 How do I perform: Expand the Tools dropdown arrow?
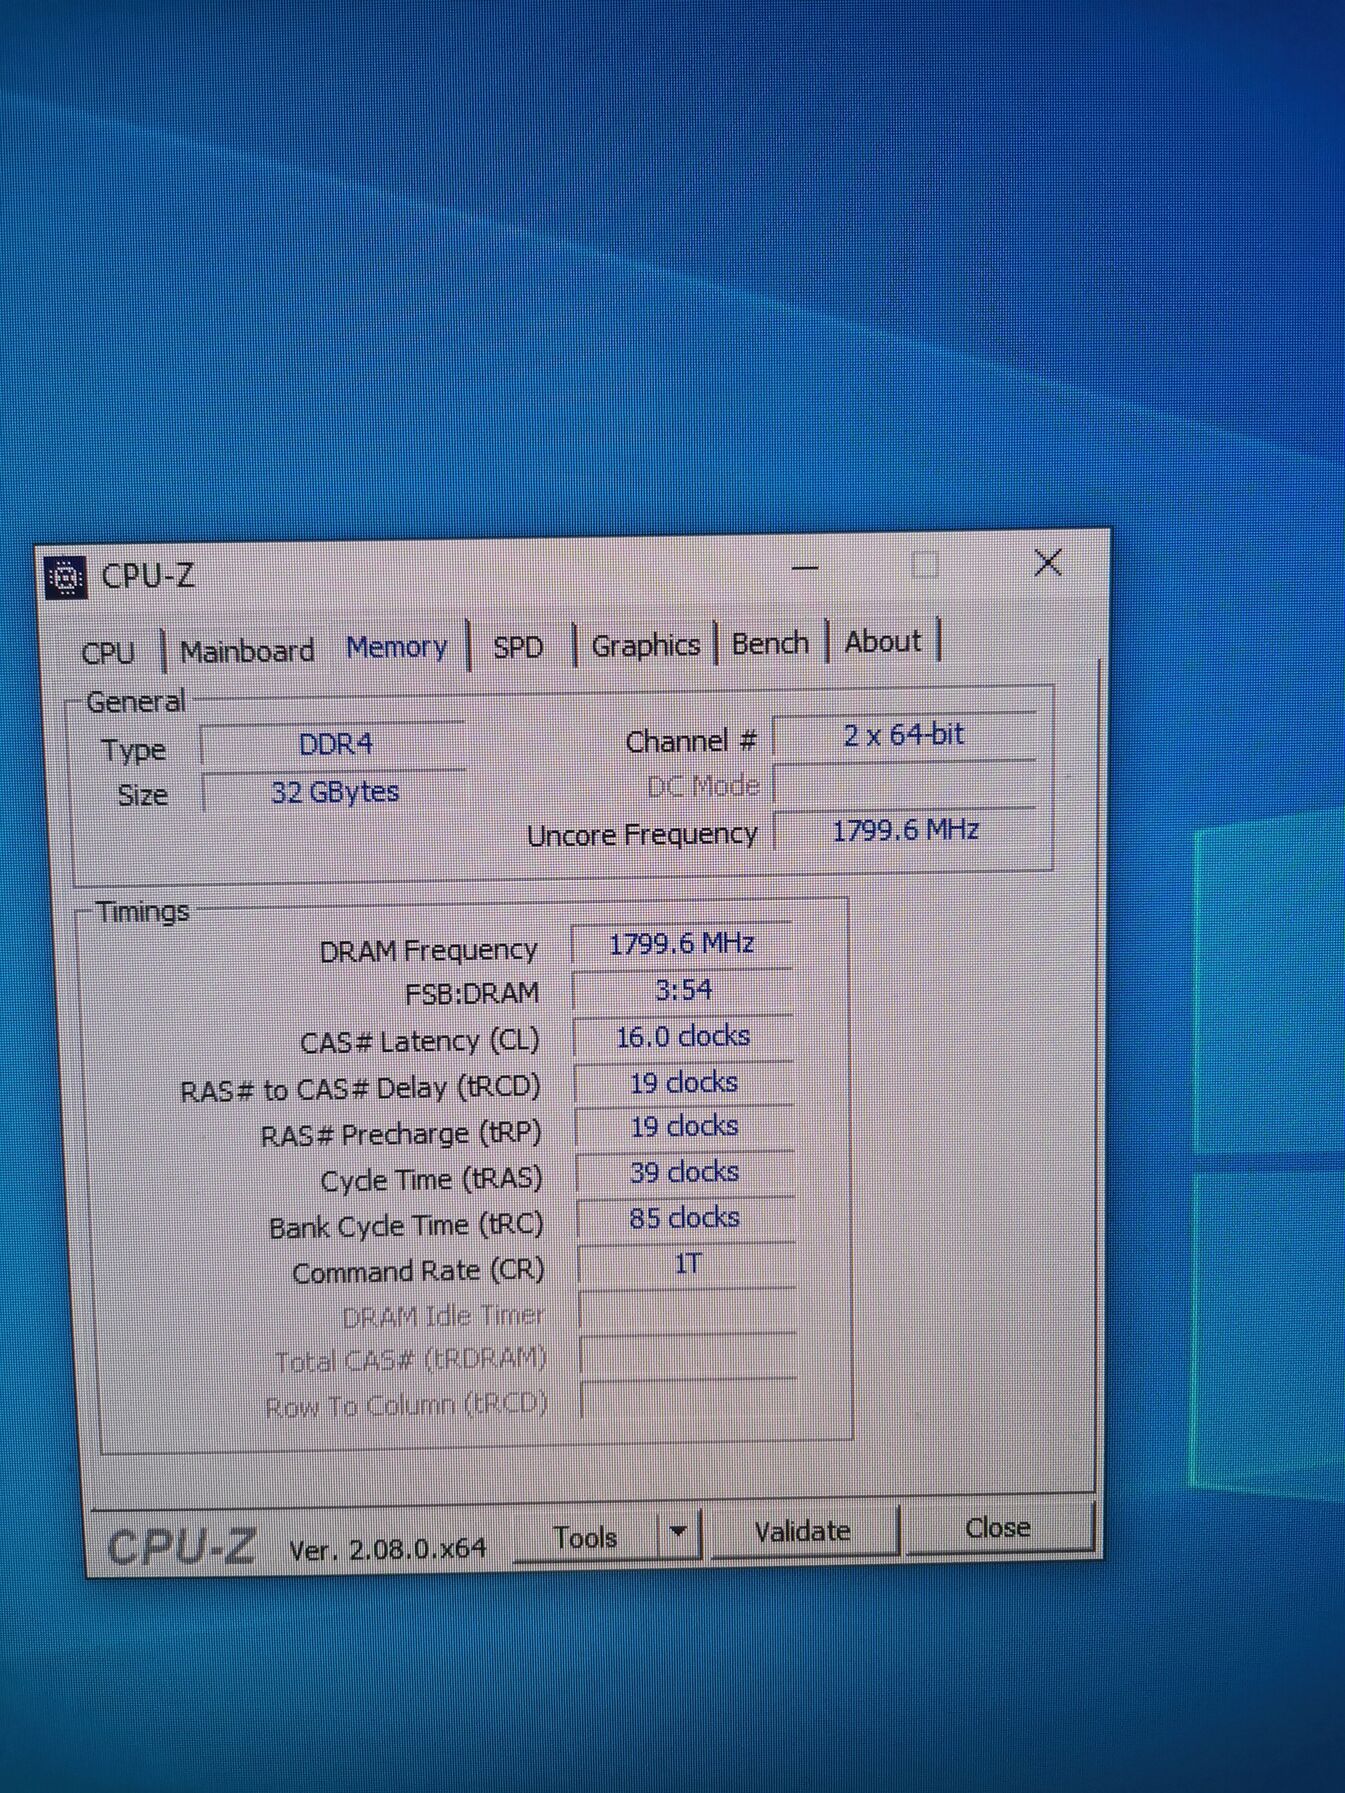point(679,1533)
